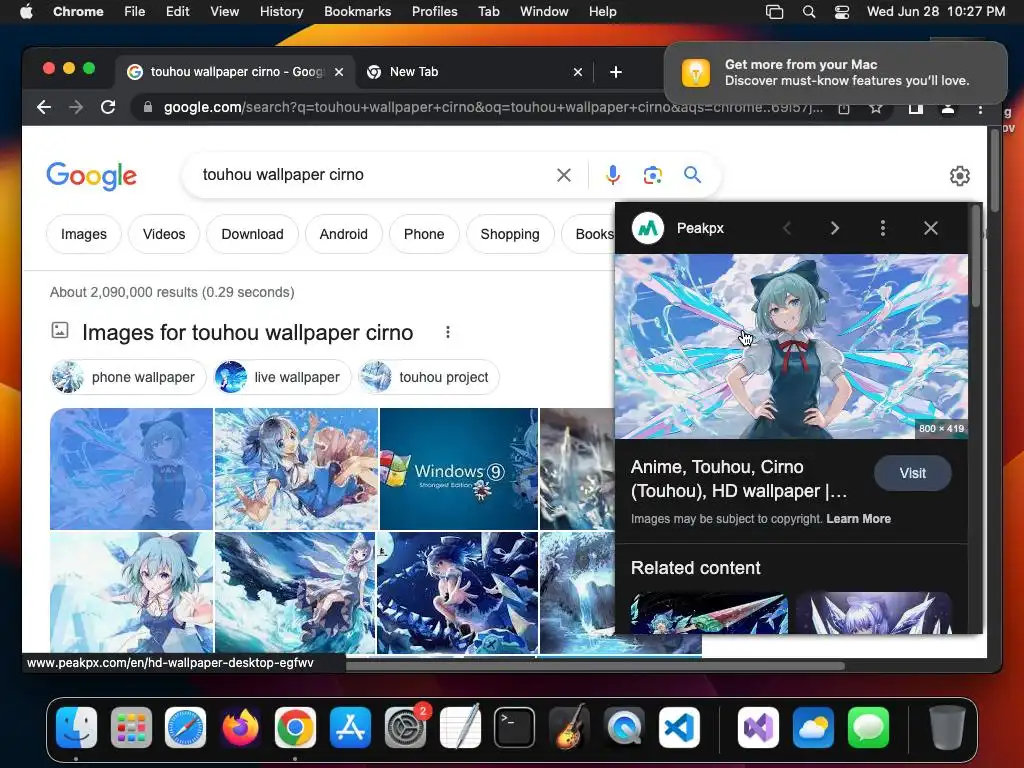Close the New Tab tab

click(577, 72)
